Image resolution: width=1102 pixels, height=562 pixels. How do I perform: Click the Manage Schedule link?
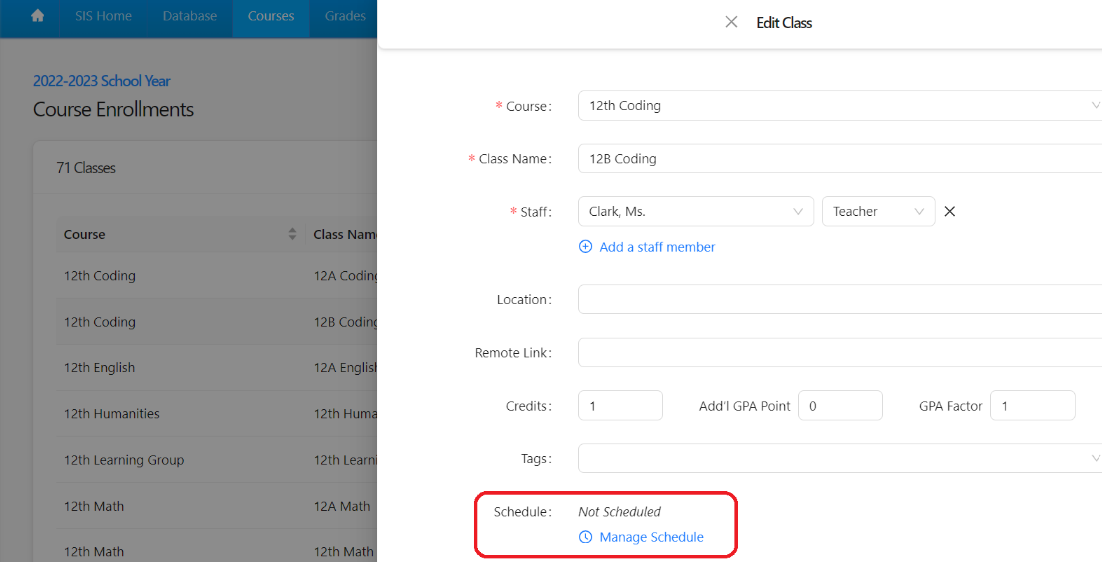click(652, 537)
